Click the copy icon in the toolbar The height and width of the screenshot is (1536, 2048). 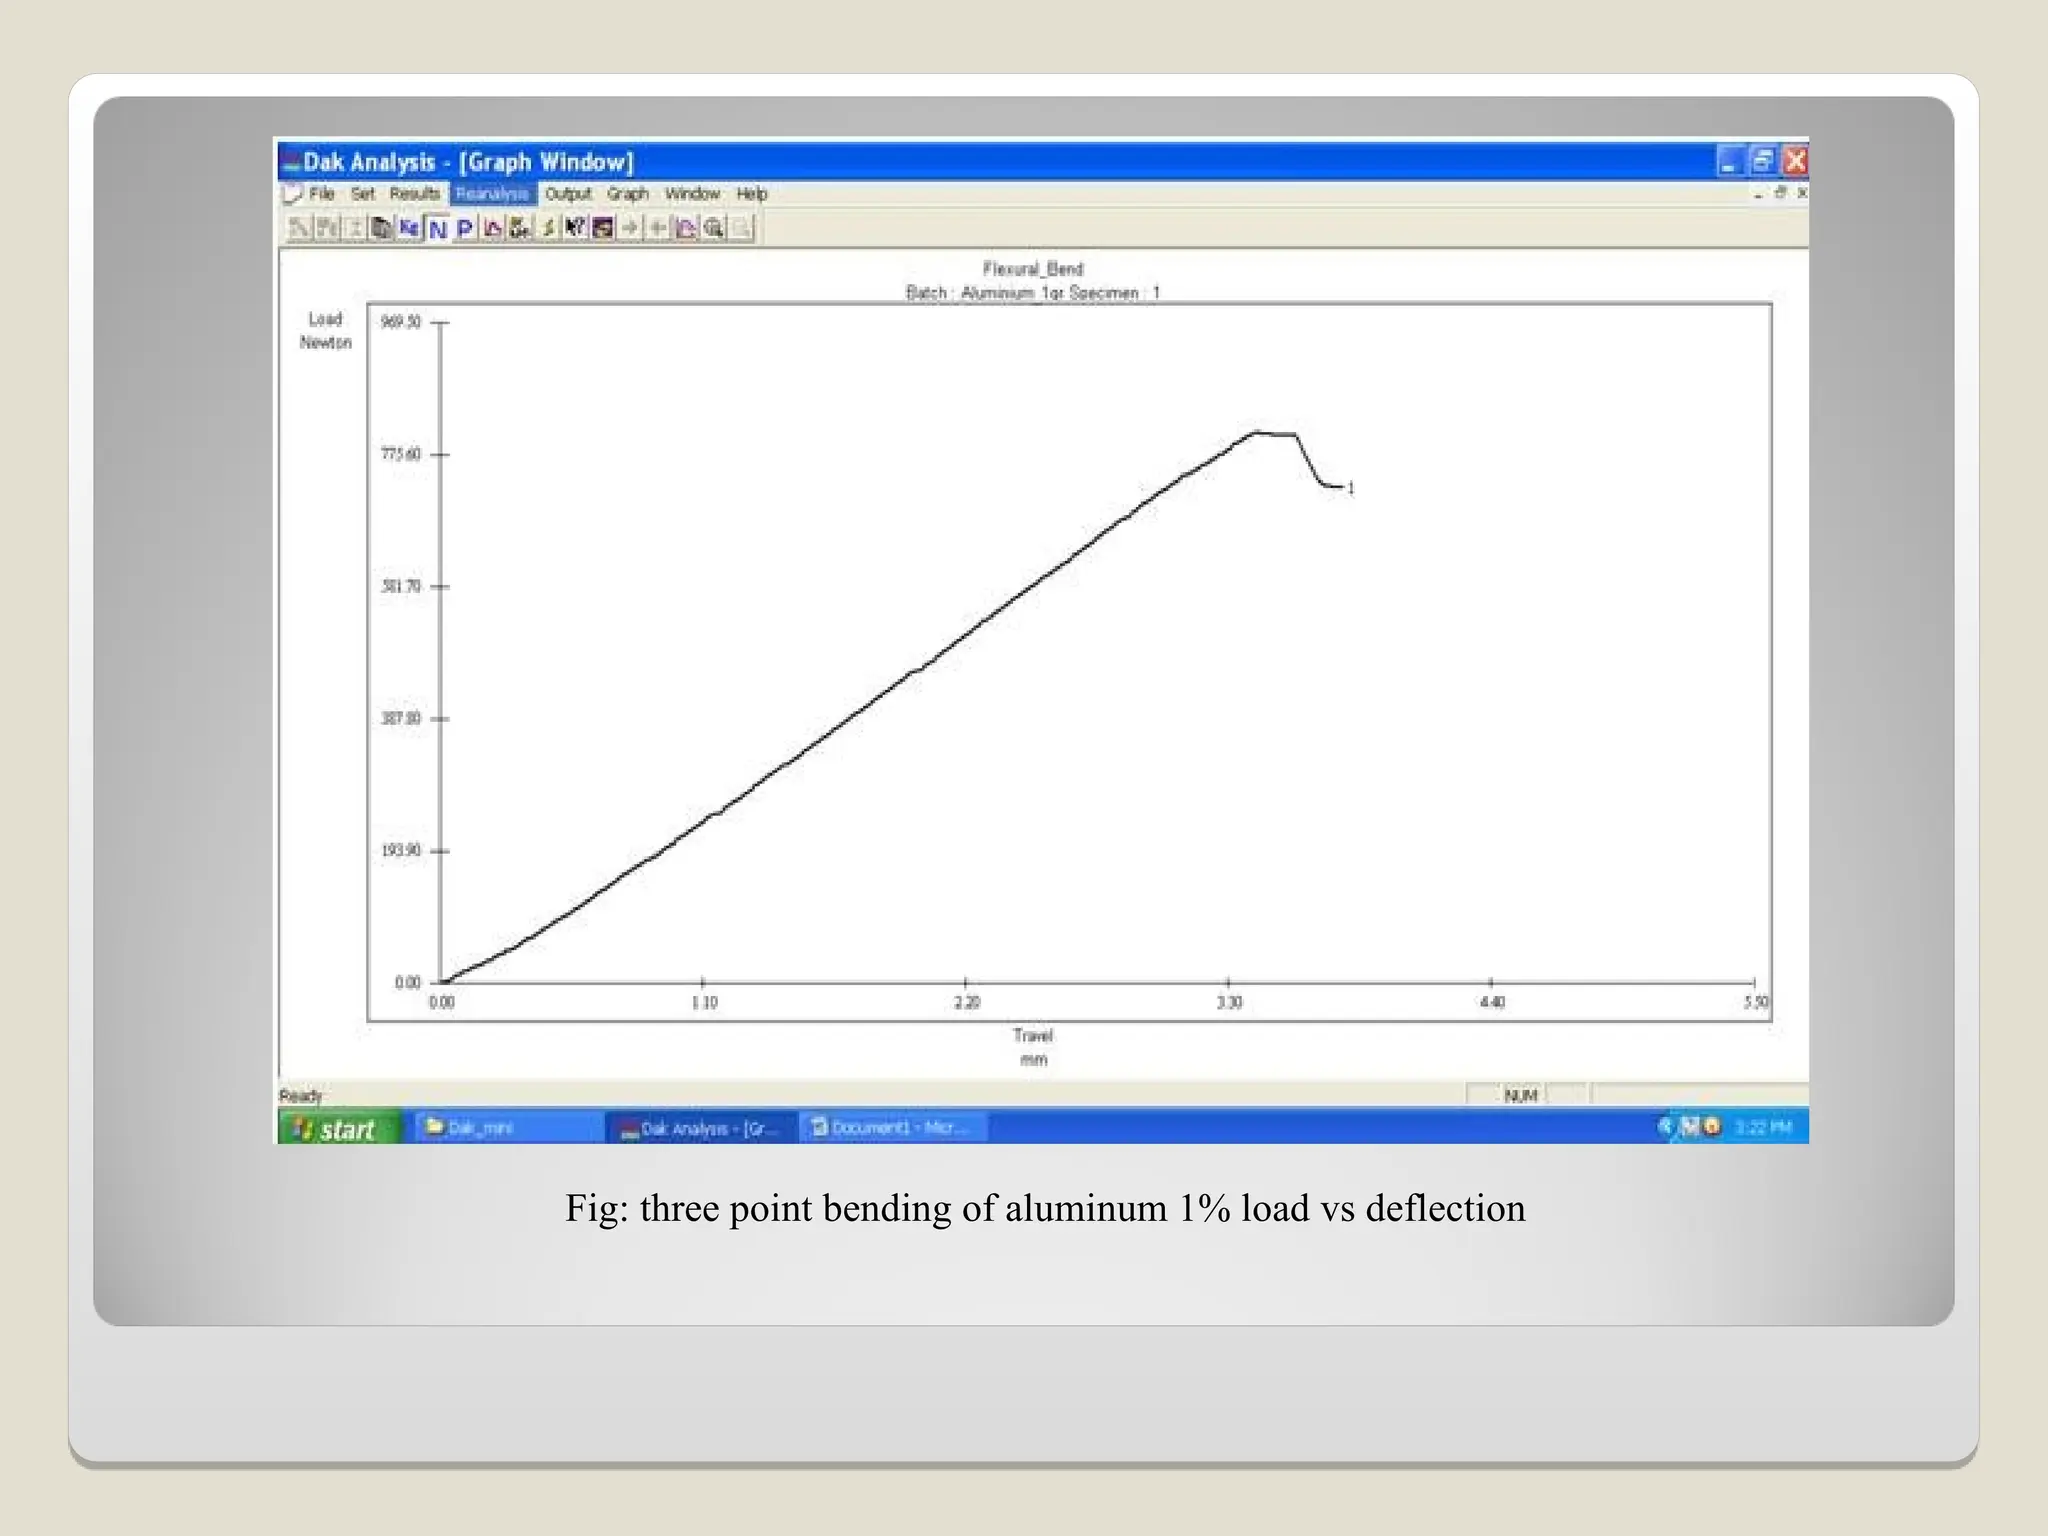tap(381, 228)
